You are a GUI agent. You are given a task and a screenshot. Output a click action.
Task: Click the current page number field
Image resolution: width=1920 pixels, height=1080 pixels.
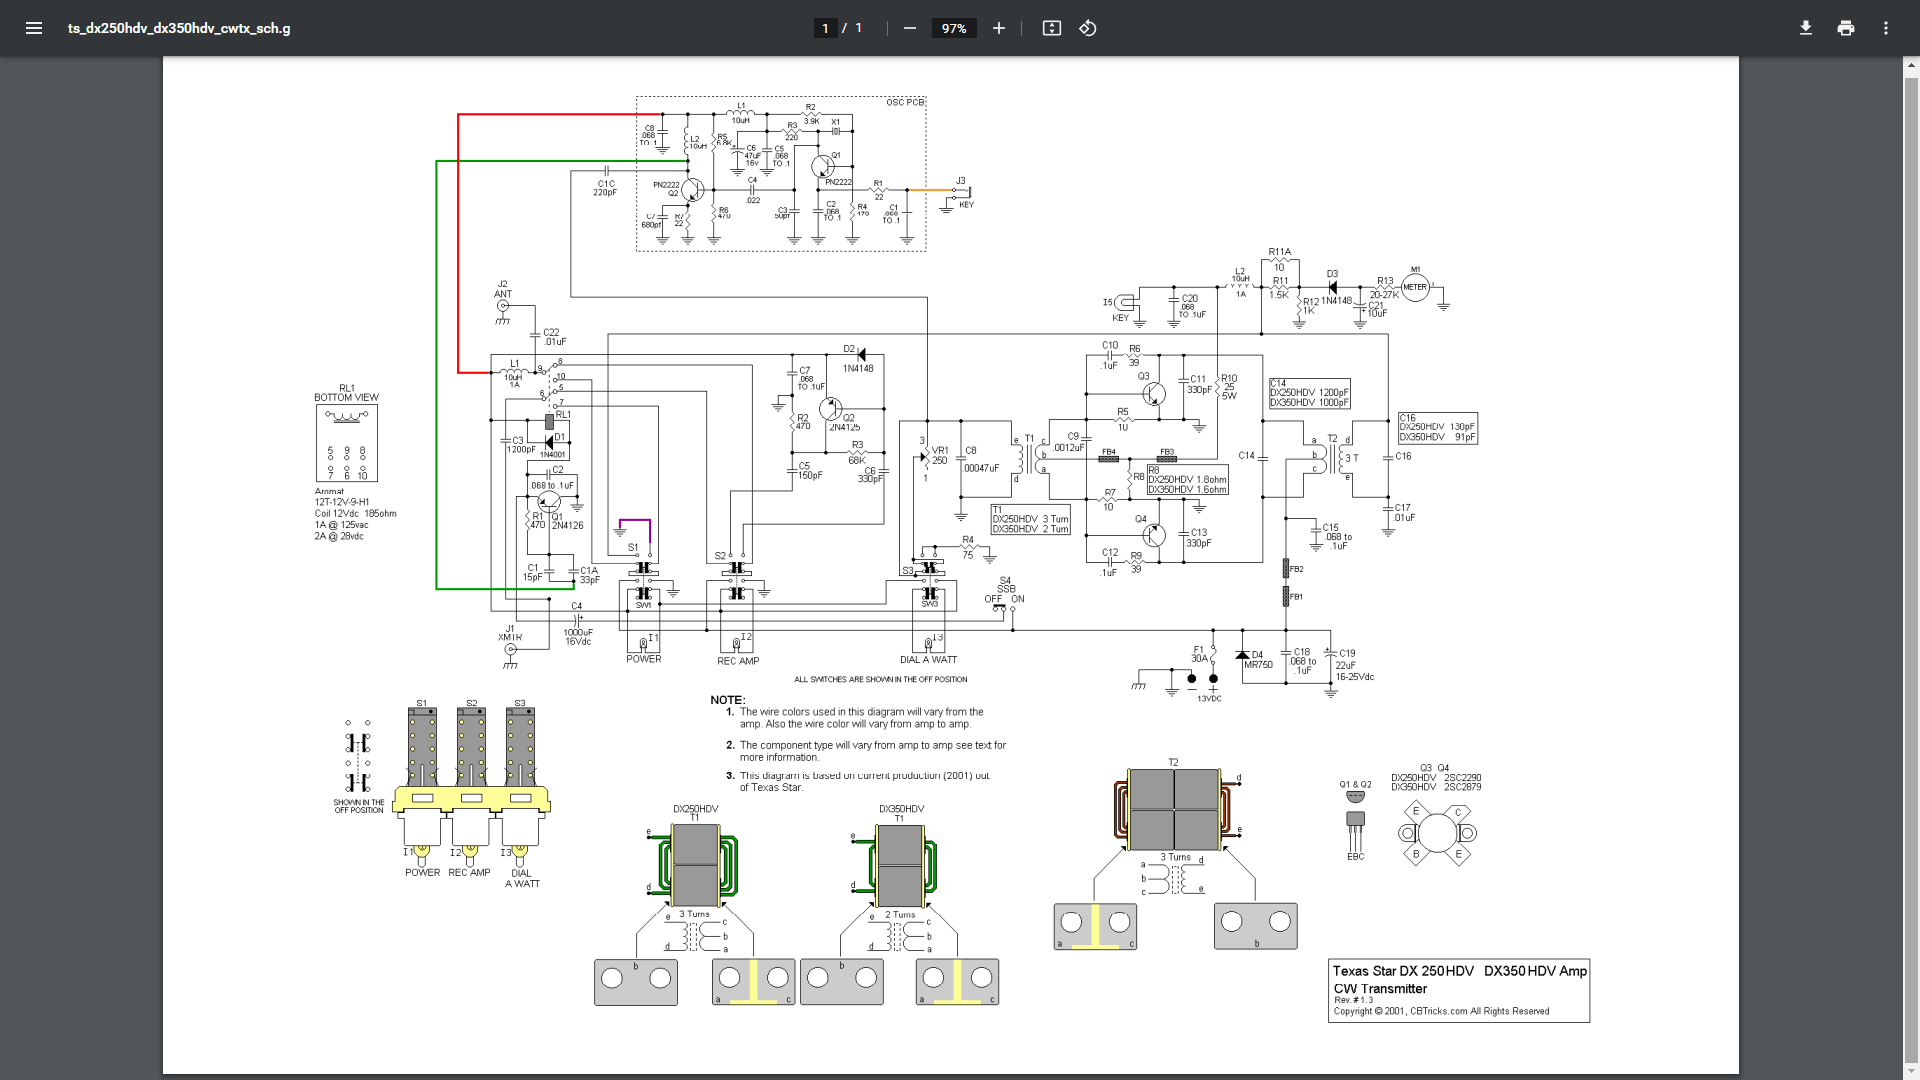point(825,28)
